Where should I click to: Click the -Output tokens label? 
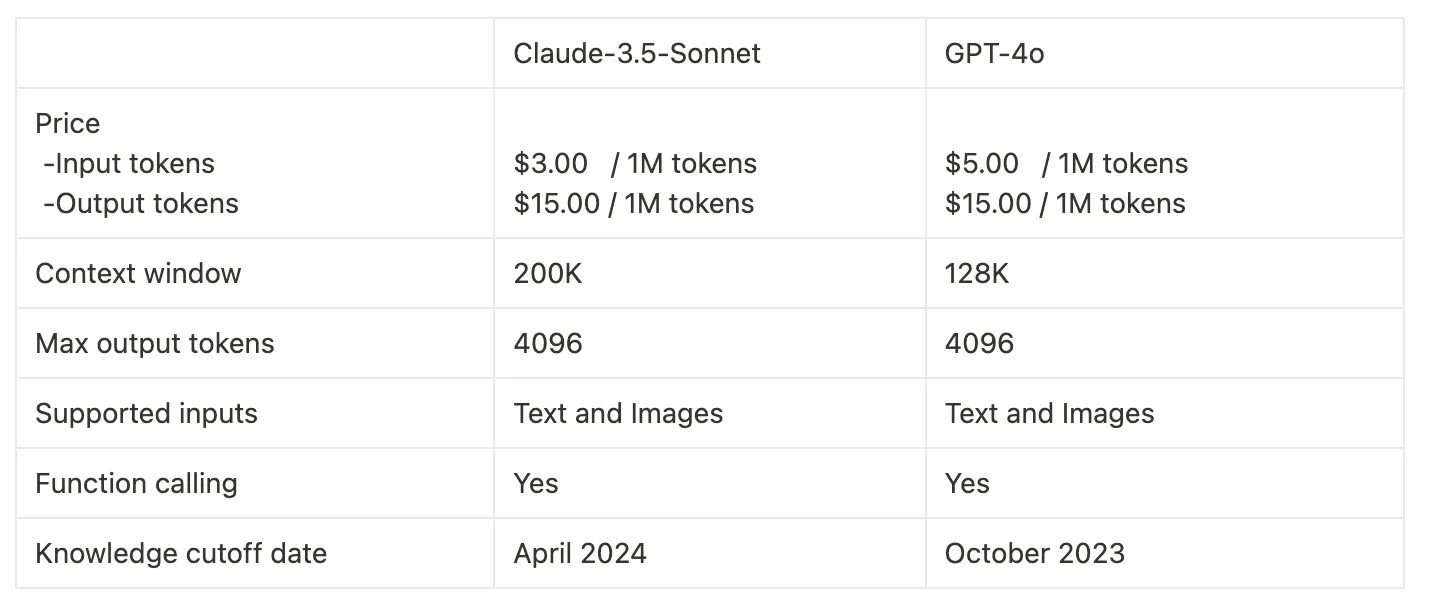coord(140,204)
